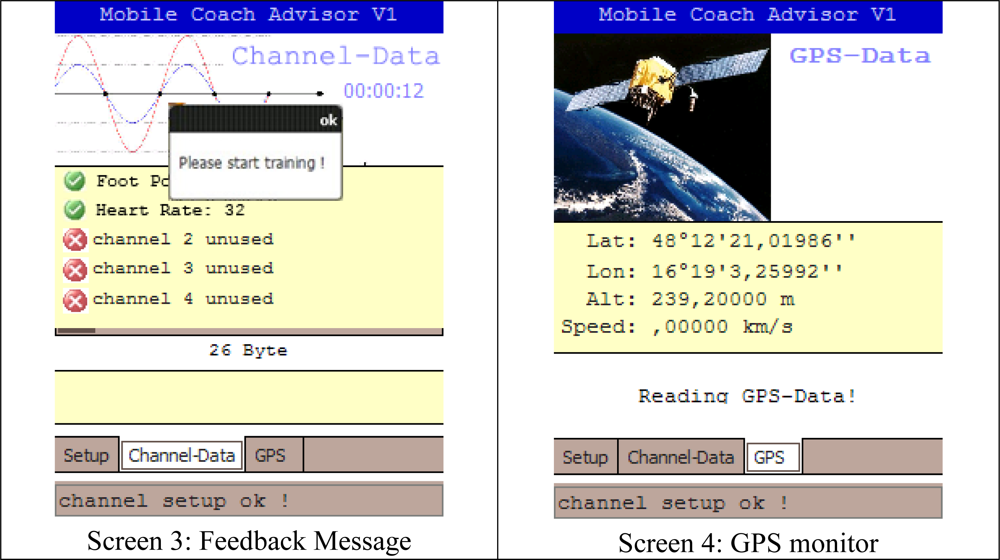This screenshot has width=1000, height=560.
Task: Click the red X icon for channel 3
Action: (x=74, y=269)
